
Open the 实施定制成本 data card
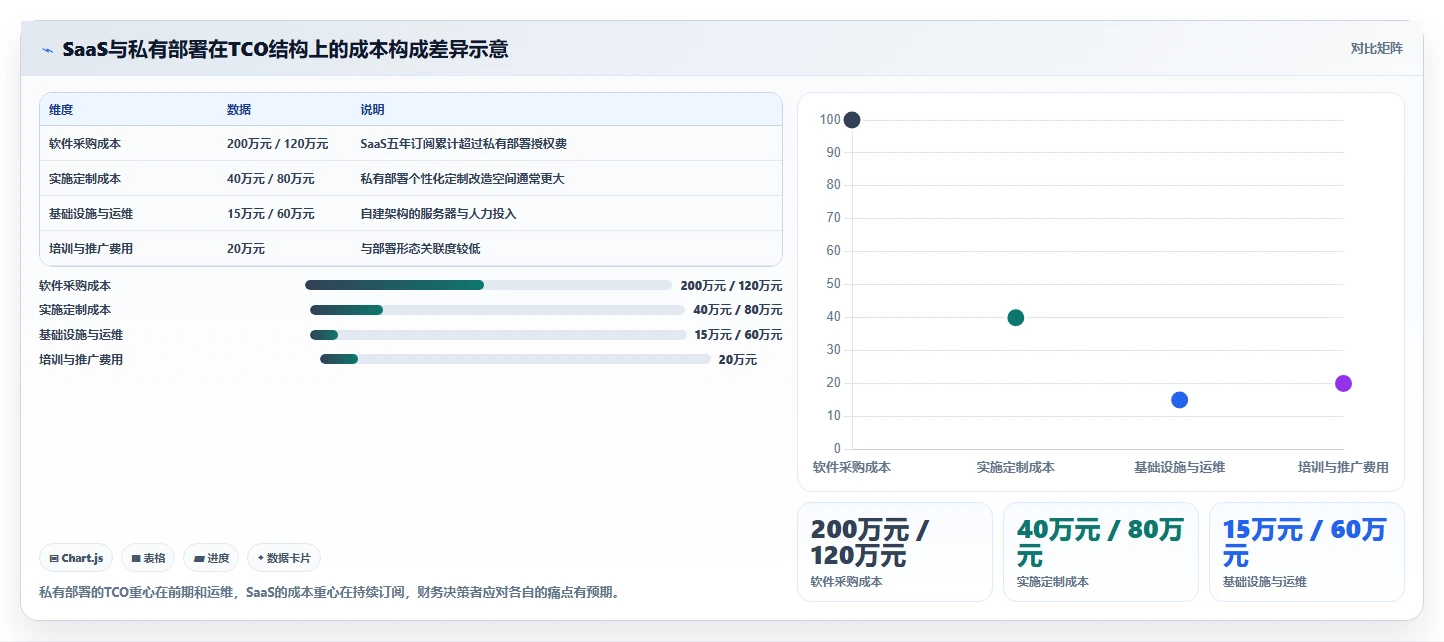1101,552
